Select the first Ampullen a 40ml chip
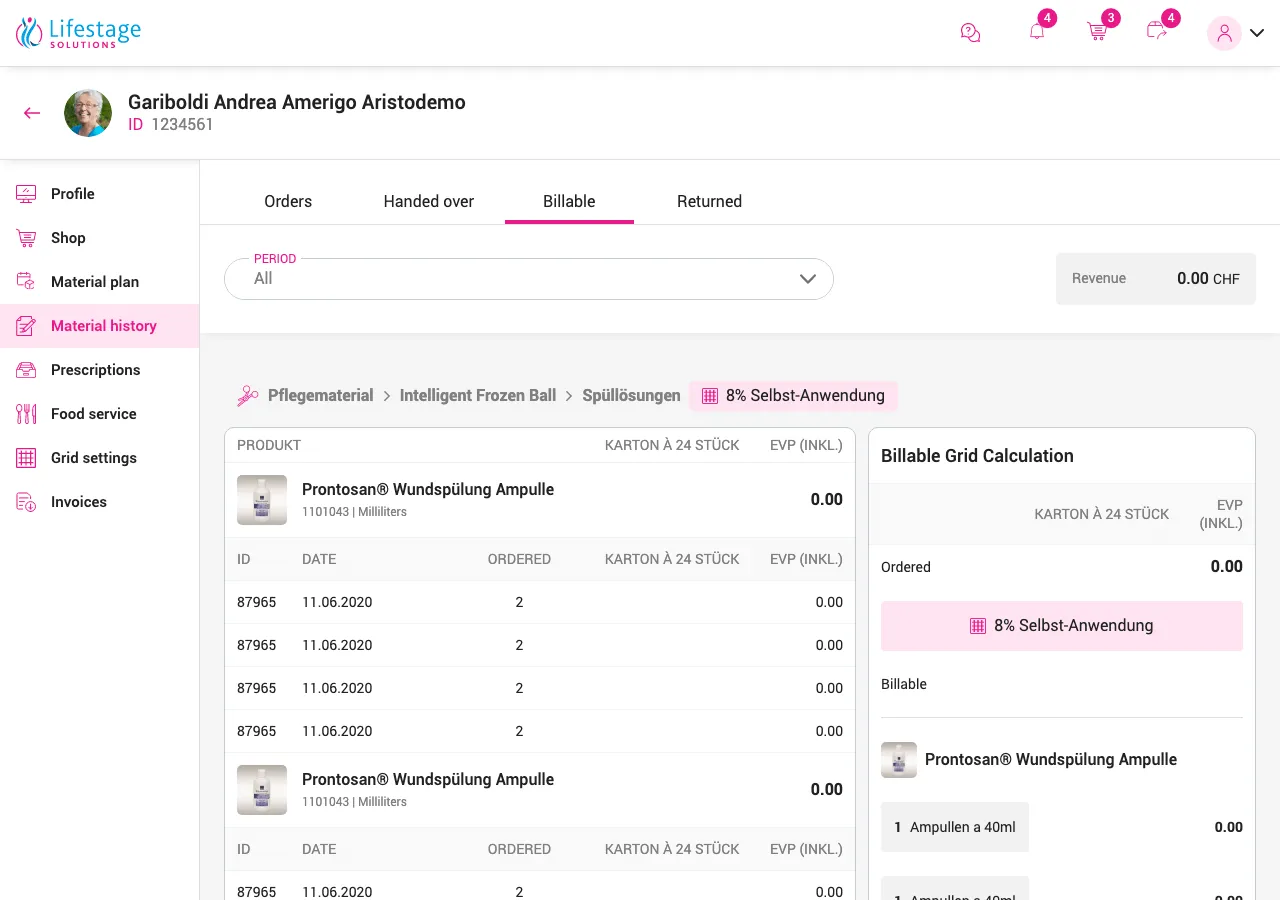The image size is (1280, 900). click(x=955, y=827)
